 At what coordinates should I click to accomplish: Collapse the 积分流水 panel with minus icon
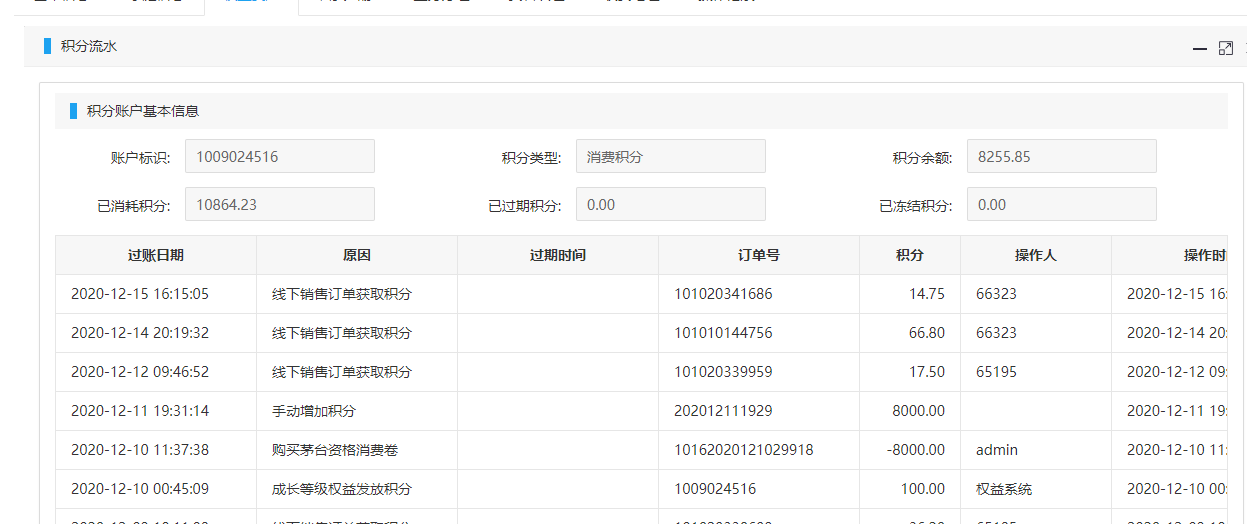1200,48
